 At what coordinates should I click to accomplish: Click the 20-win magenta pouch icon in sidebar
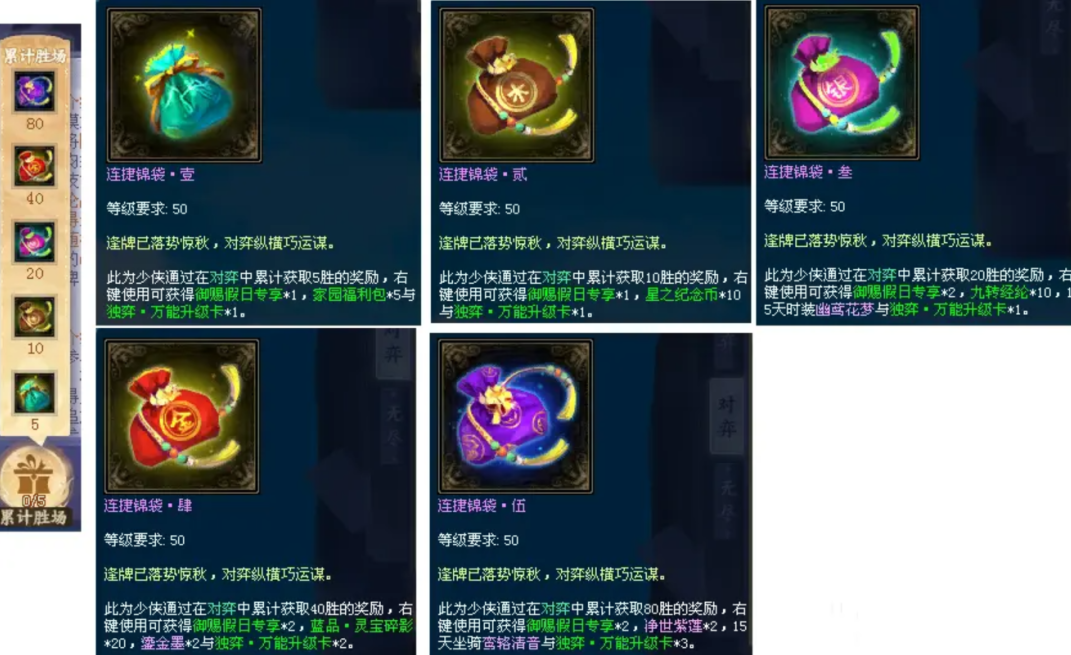pyautogui.click(x=34, y=241)
